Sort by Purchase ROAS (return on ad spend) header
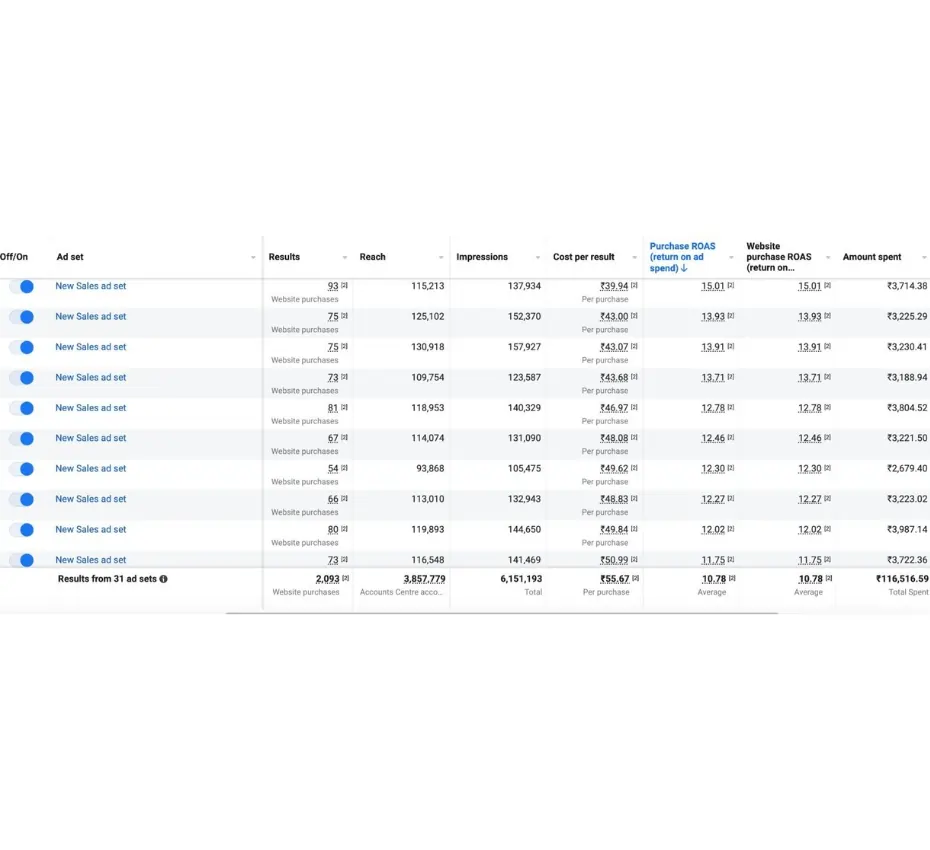 point(682,257)
